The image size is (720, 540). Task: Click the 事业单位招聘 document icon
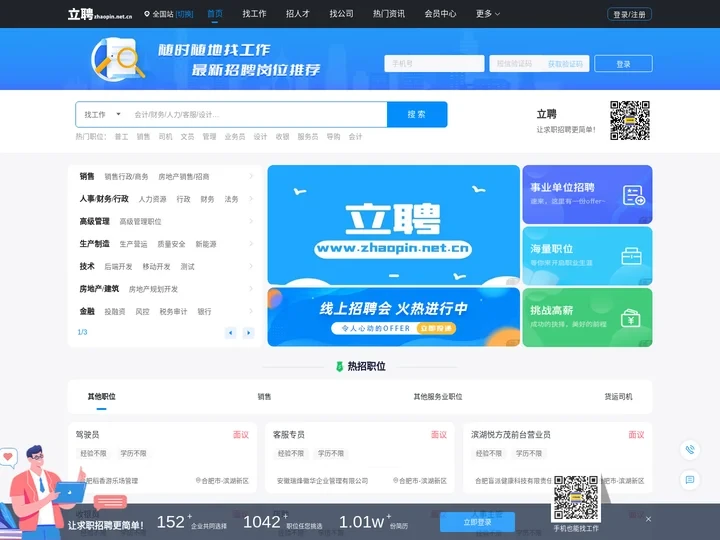coord(634,195)
